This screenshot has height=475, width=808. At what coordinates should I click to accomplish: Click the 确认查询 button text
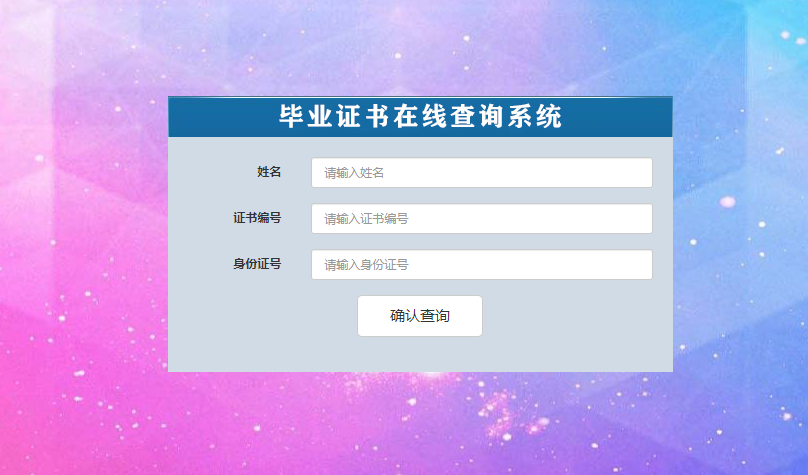coord(420,316)
